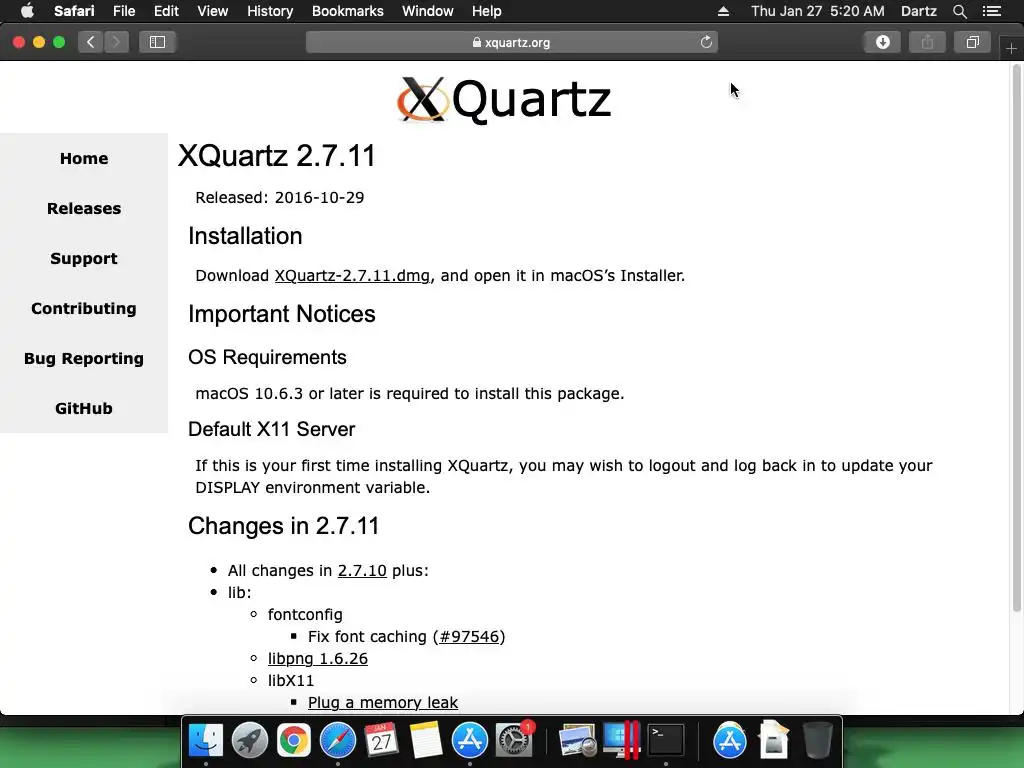Go forward with Safari's forward arrow

[x=116, y=42]
